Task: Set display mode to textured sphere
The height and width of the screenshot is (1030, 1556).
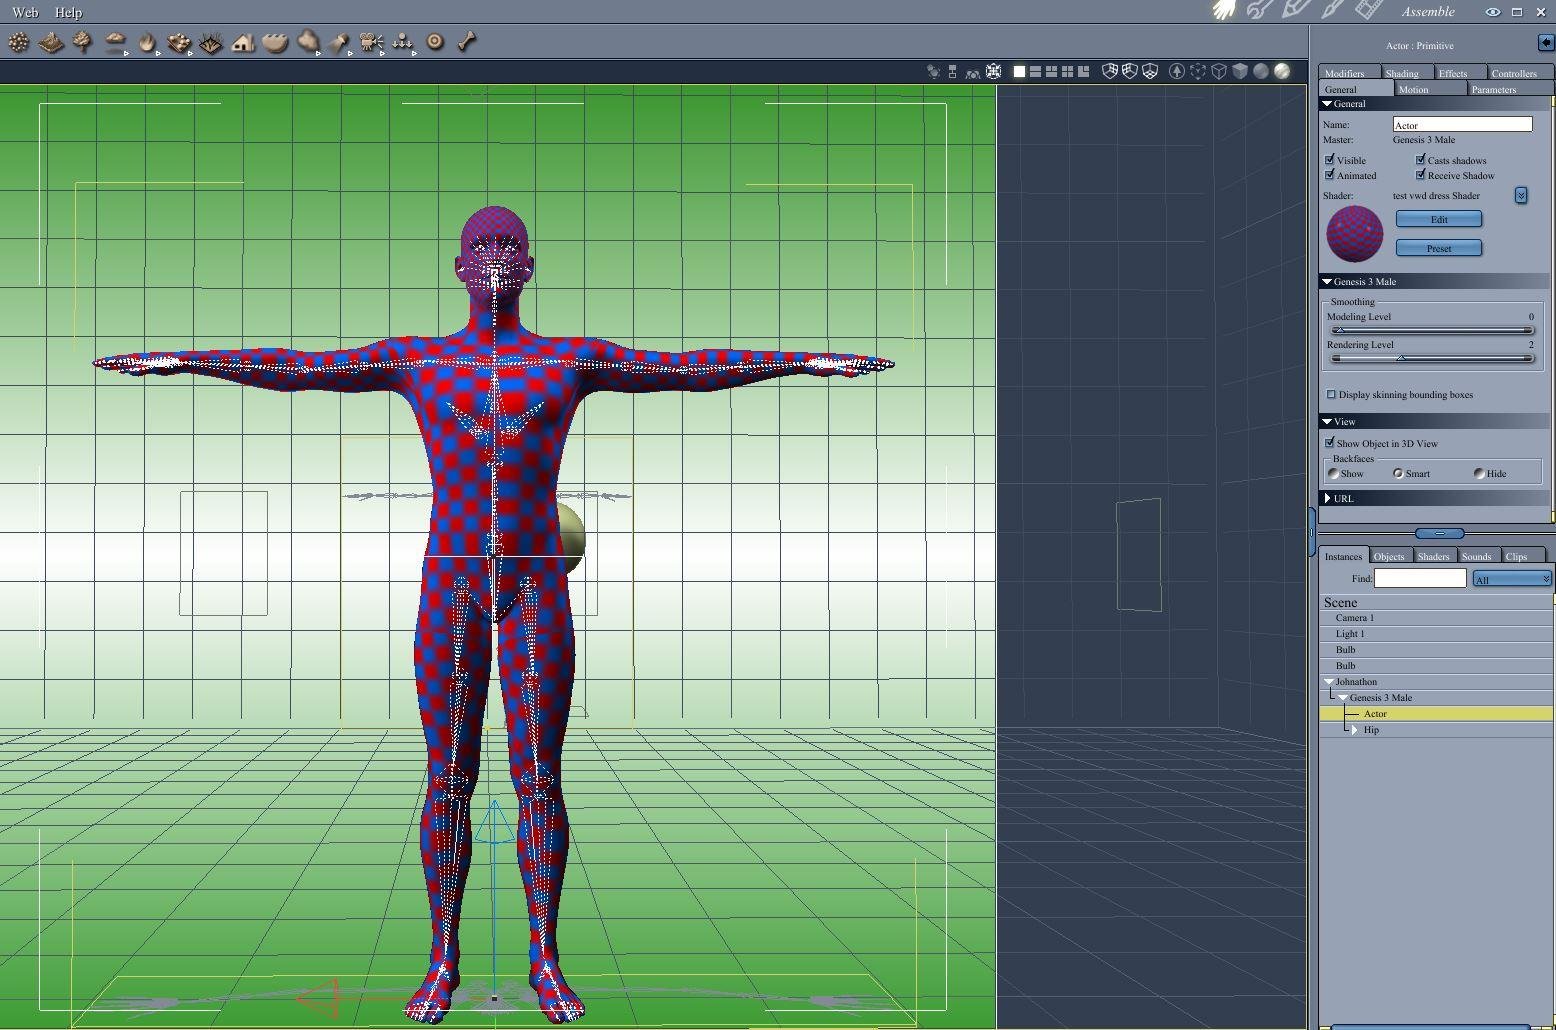Action: (x=1281, y=71)
